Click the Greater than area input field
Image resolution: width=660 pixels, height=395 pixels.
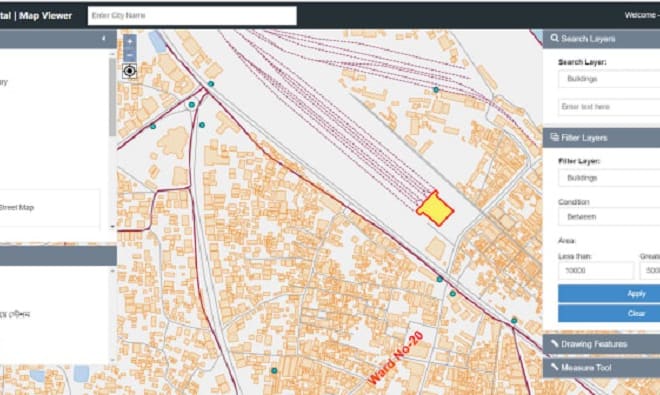[650, 270]
